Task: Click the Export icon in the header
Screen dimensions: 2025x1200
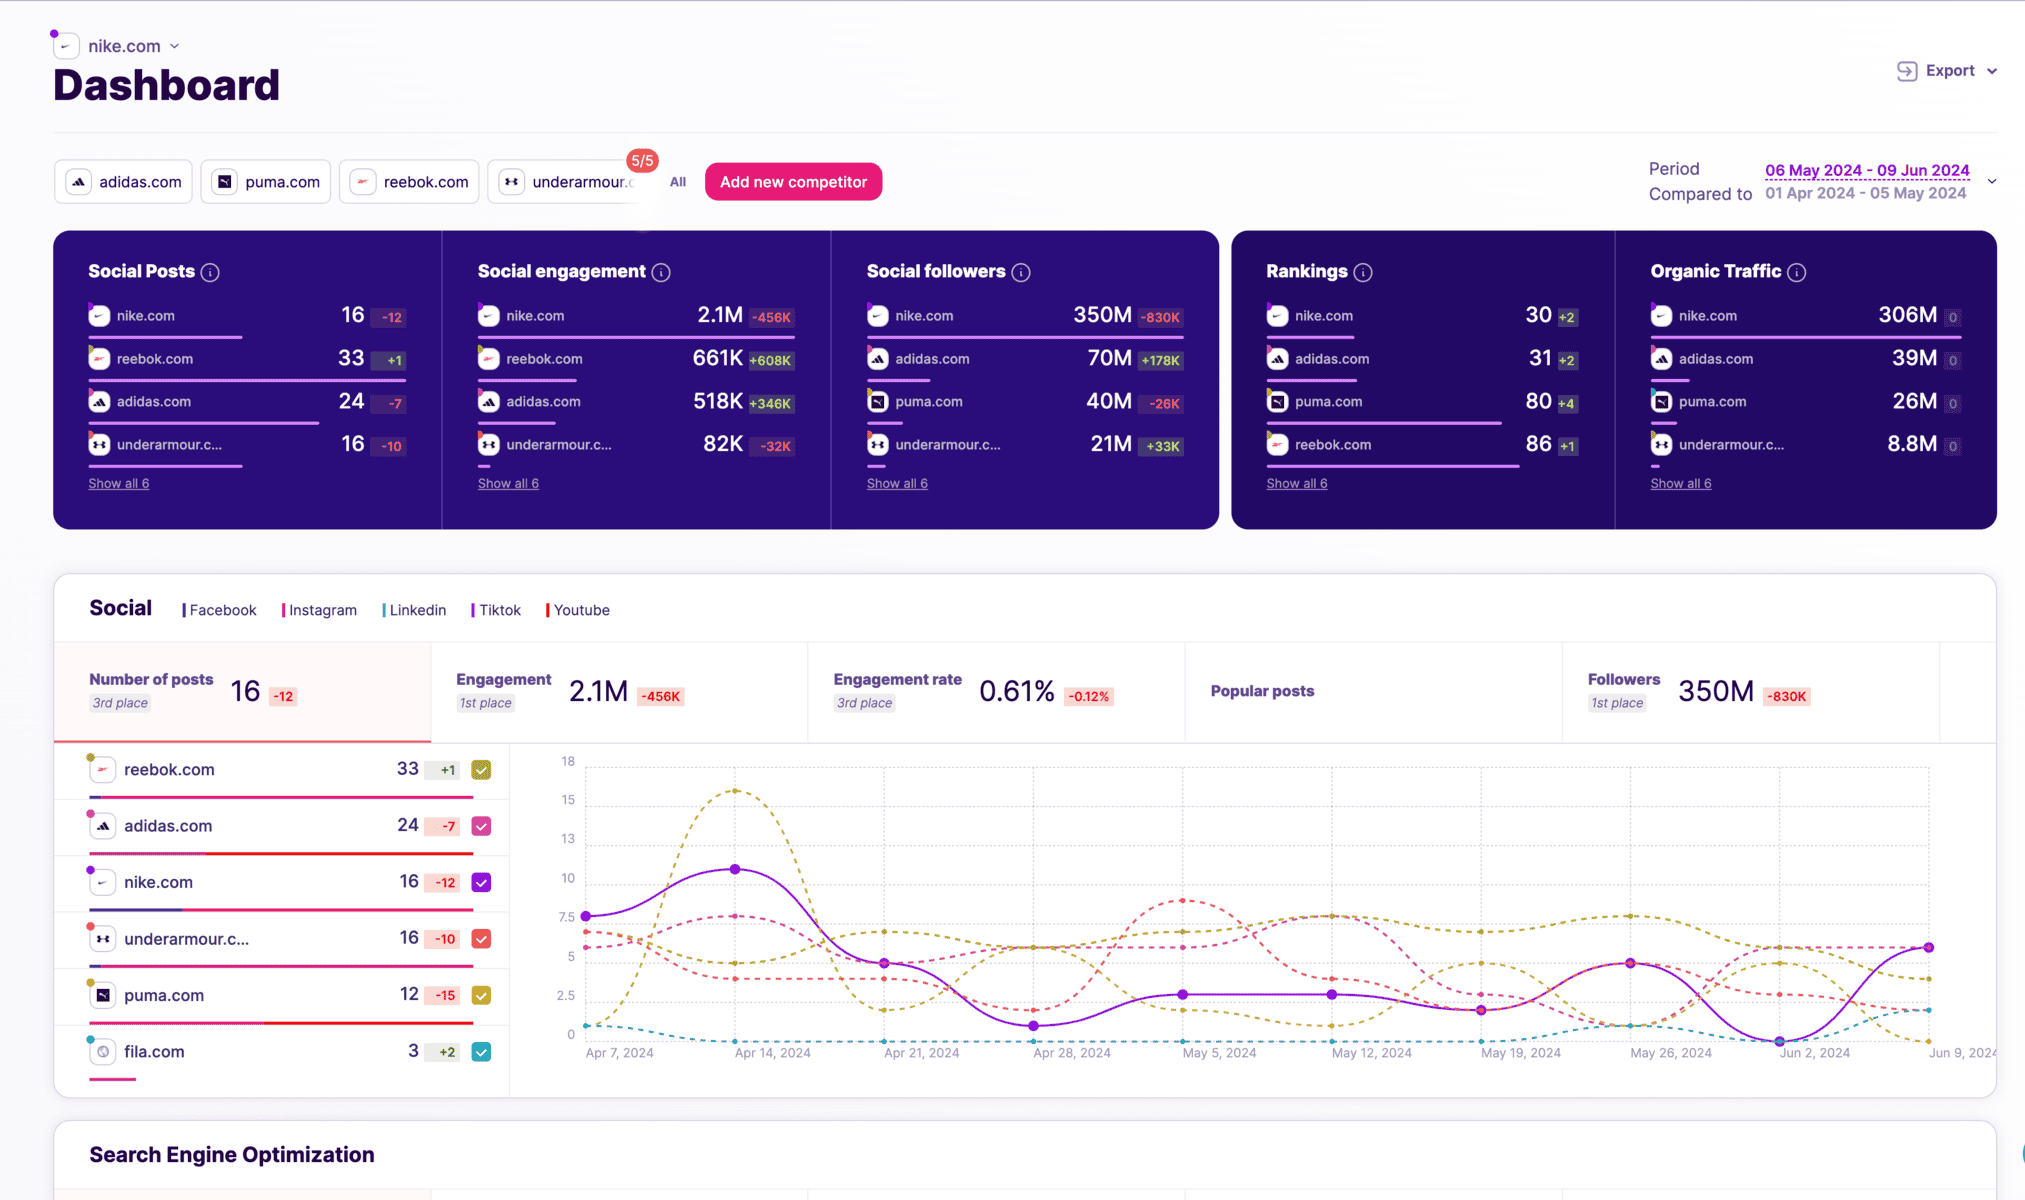Action: 1907,71
